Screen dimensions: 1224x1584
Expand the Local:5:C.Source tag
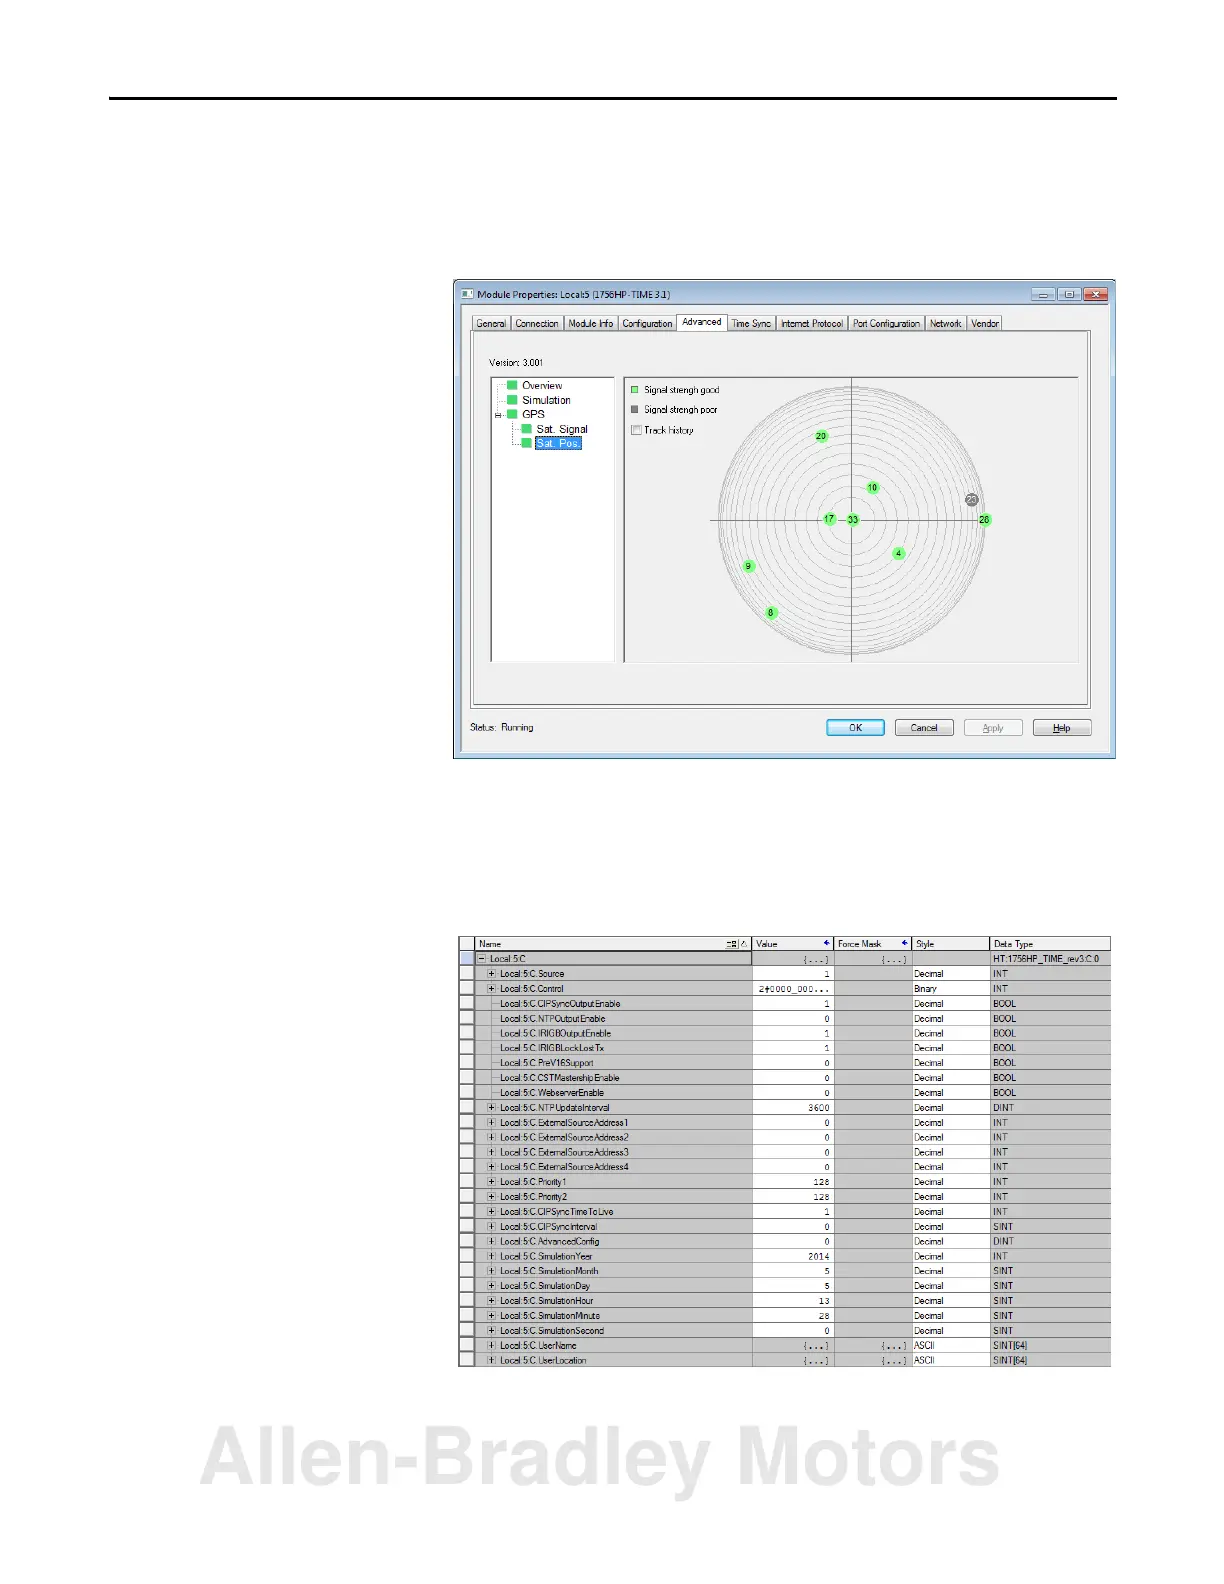(x=491, y=974)
